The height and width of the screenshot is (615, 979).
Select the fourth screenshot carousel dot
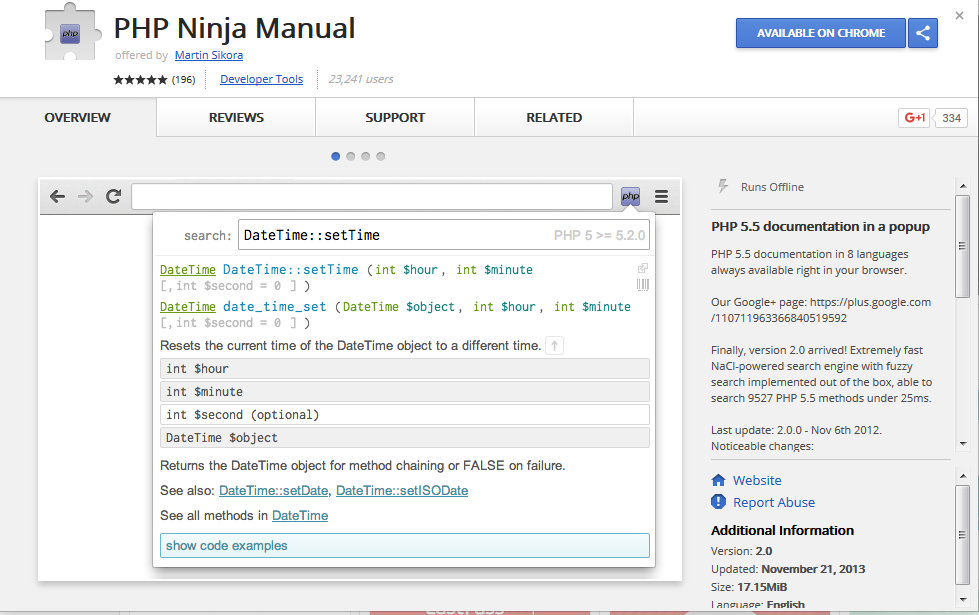tap(381, 156)
